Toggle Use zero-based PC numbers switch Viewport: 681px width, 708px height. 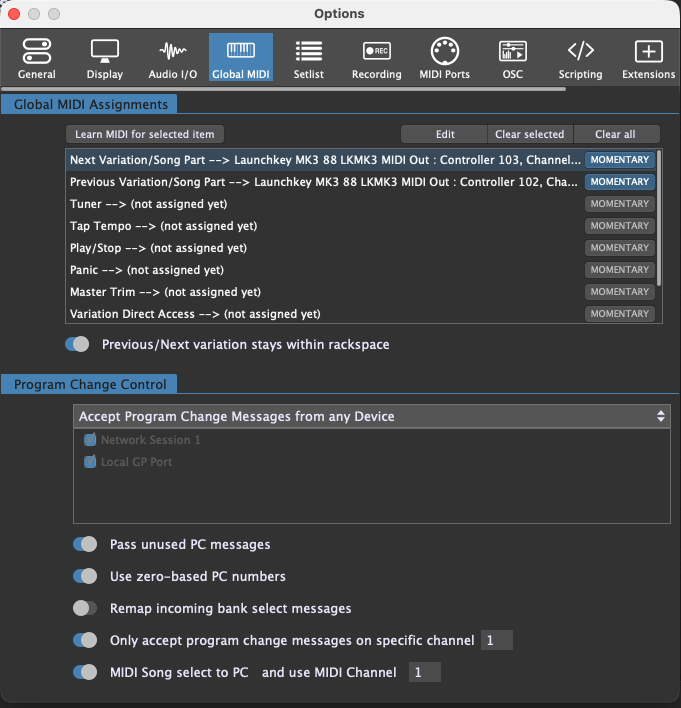click(85, 576)
